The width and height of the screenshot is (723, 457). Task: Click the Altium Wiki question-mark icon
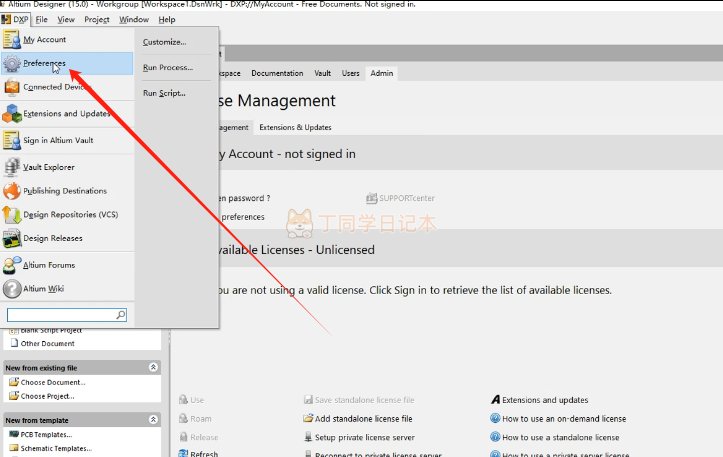12,289
